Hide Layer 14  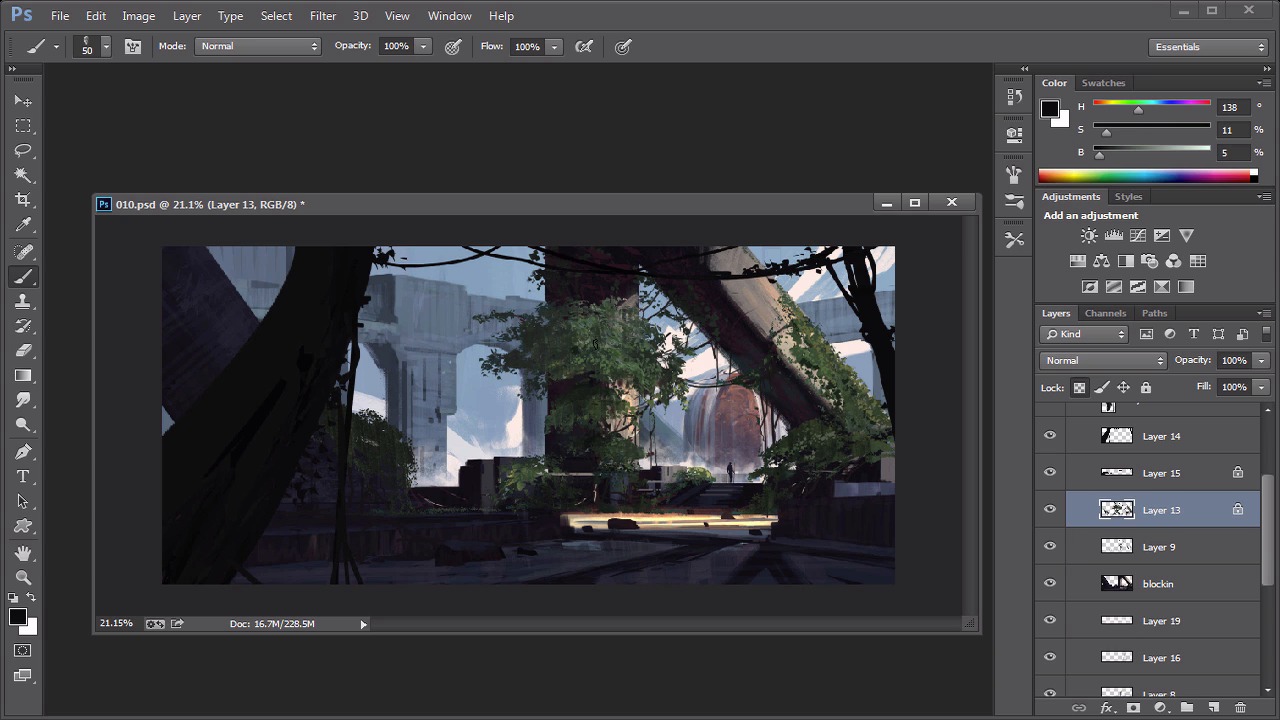point(1050,436)
